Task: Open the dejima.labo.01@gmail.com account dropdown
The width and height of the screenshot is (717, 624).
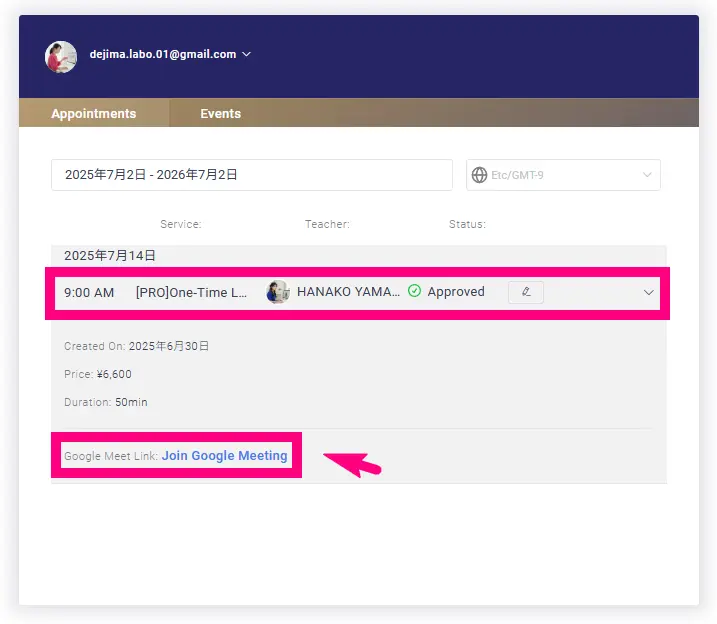Action: point(170,54)
